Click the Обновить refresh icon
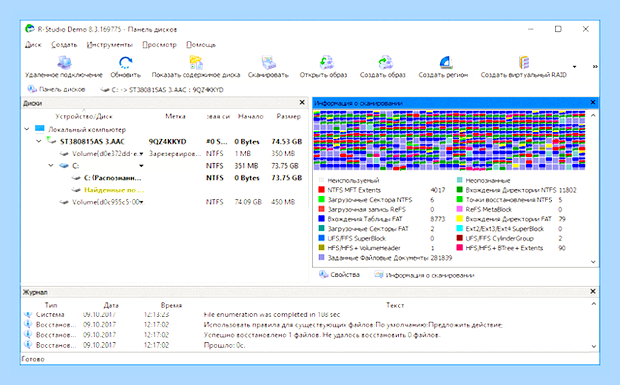 click(x=125, y=62)
